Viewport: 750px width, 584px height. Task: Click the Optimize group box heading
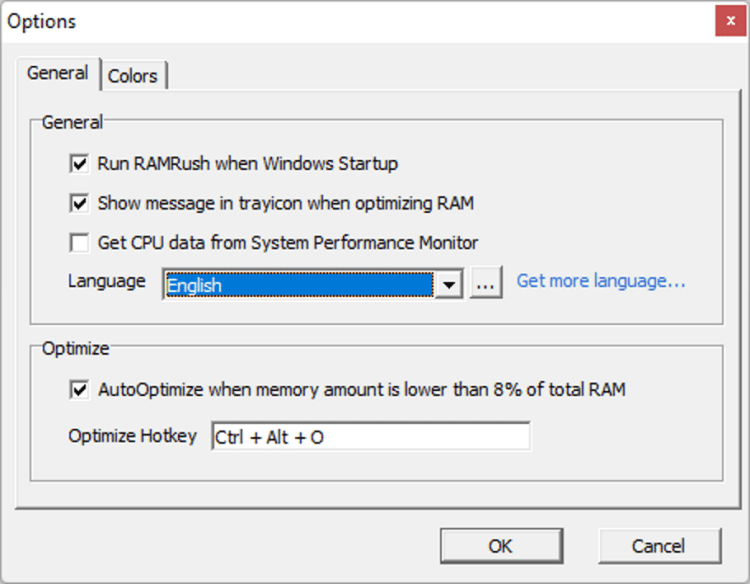(x=76, y=349)
